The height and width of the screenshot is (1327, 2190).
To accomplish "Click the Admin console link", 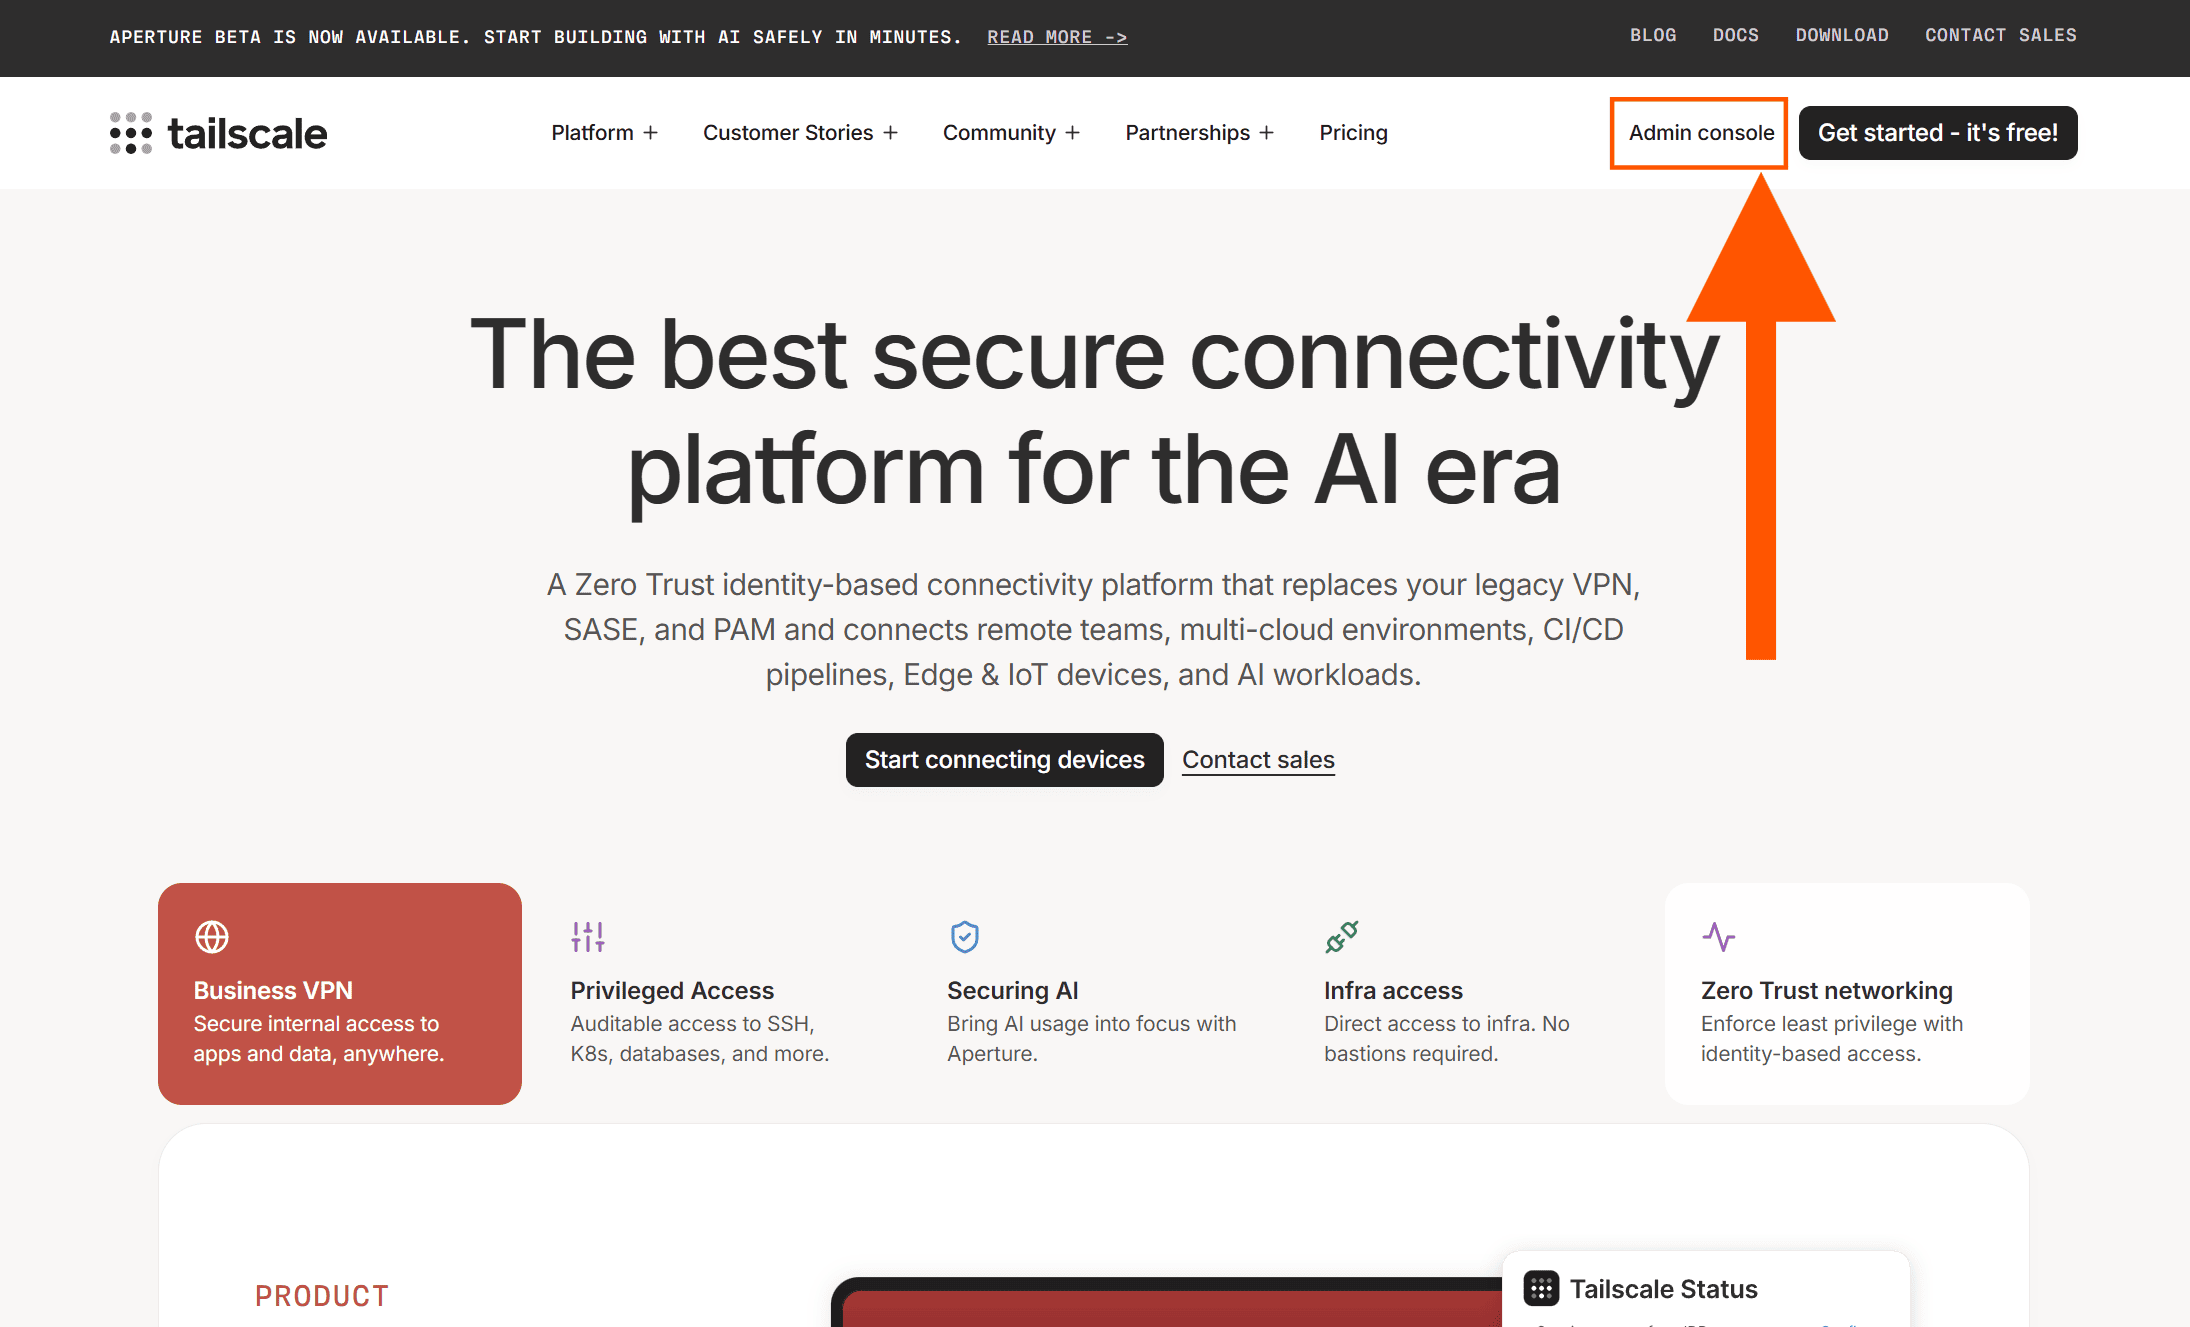I will point(1701,133).
